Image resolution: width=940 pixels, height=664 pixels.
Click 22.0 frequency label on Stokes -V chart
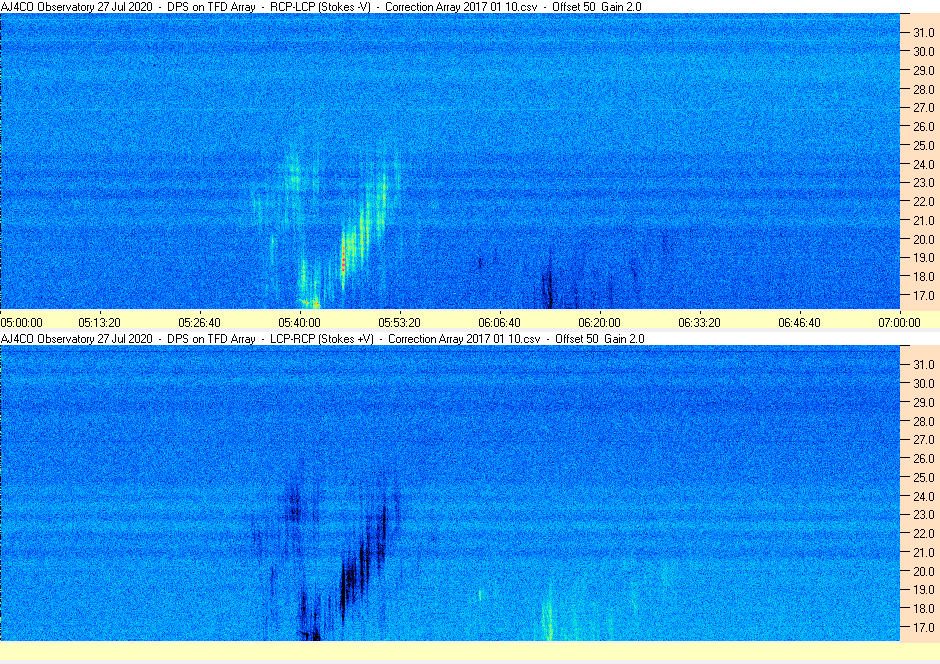point(924,201)
